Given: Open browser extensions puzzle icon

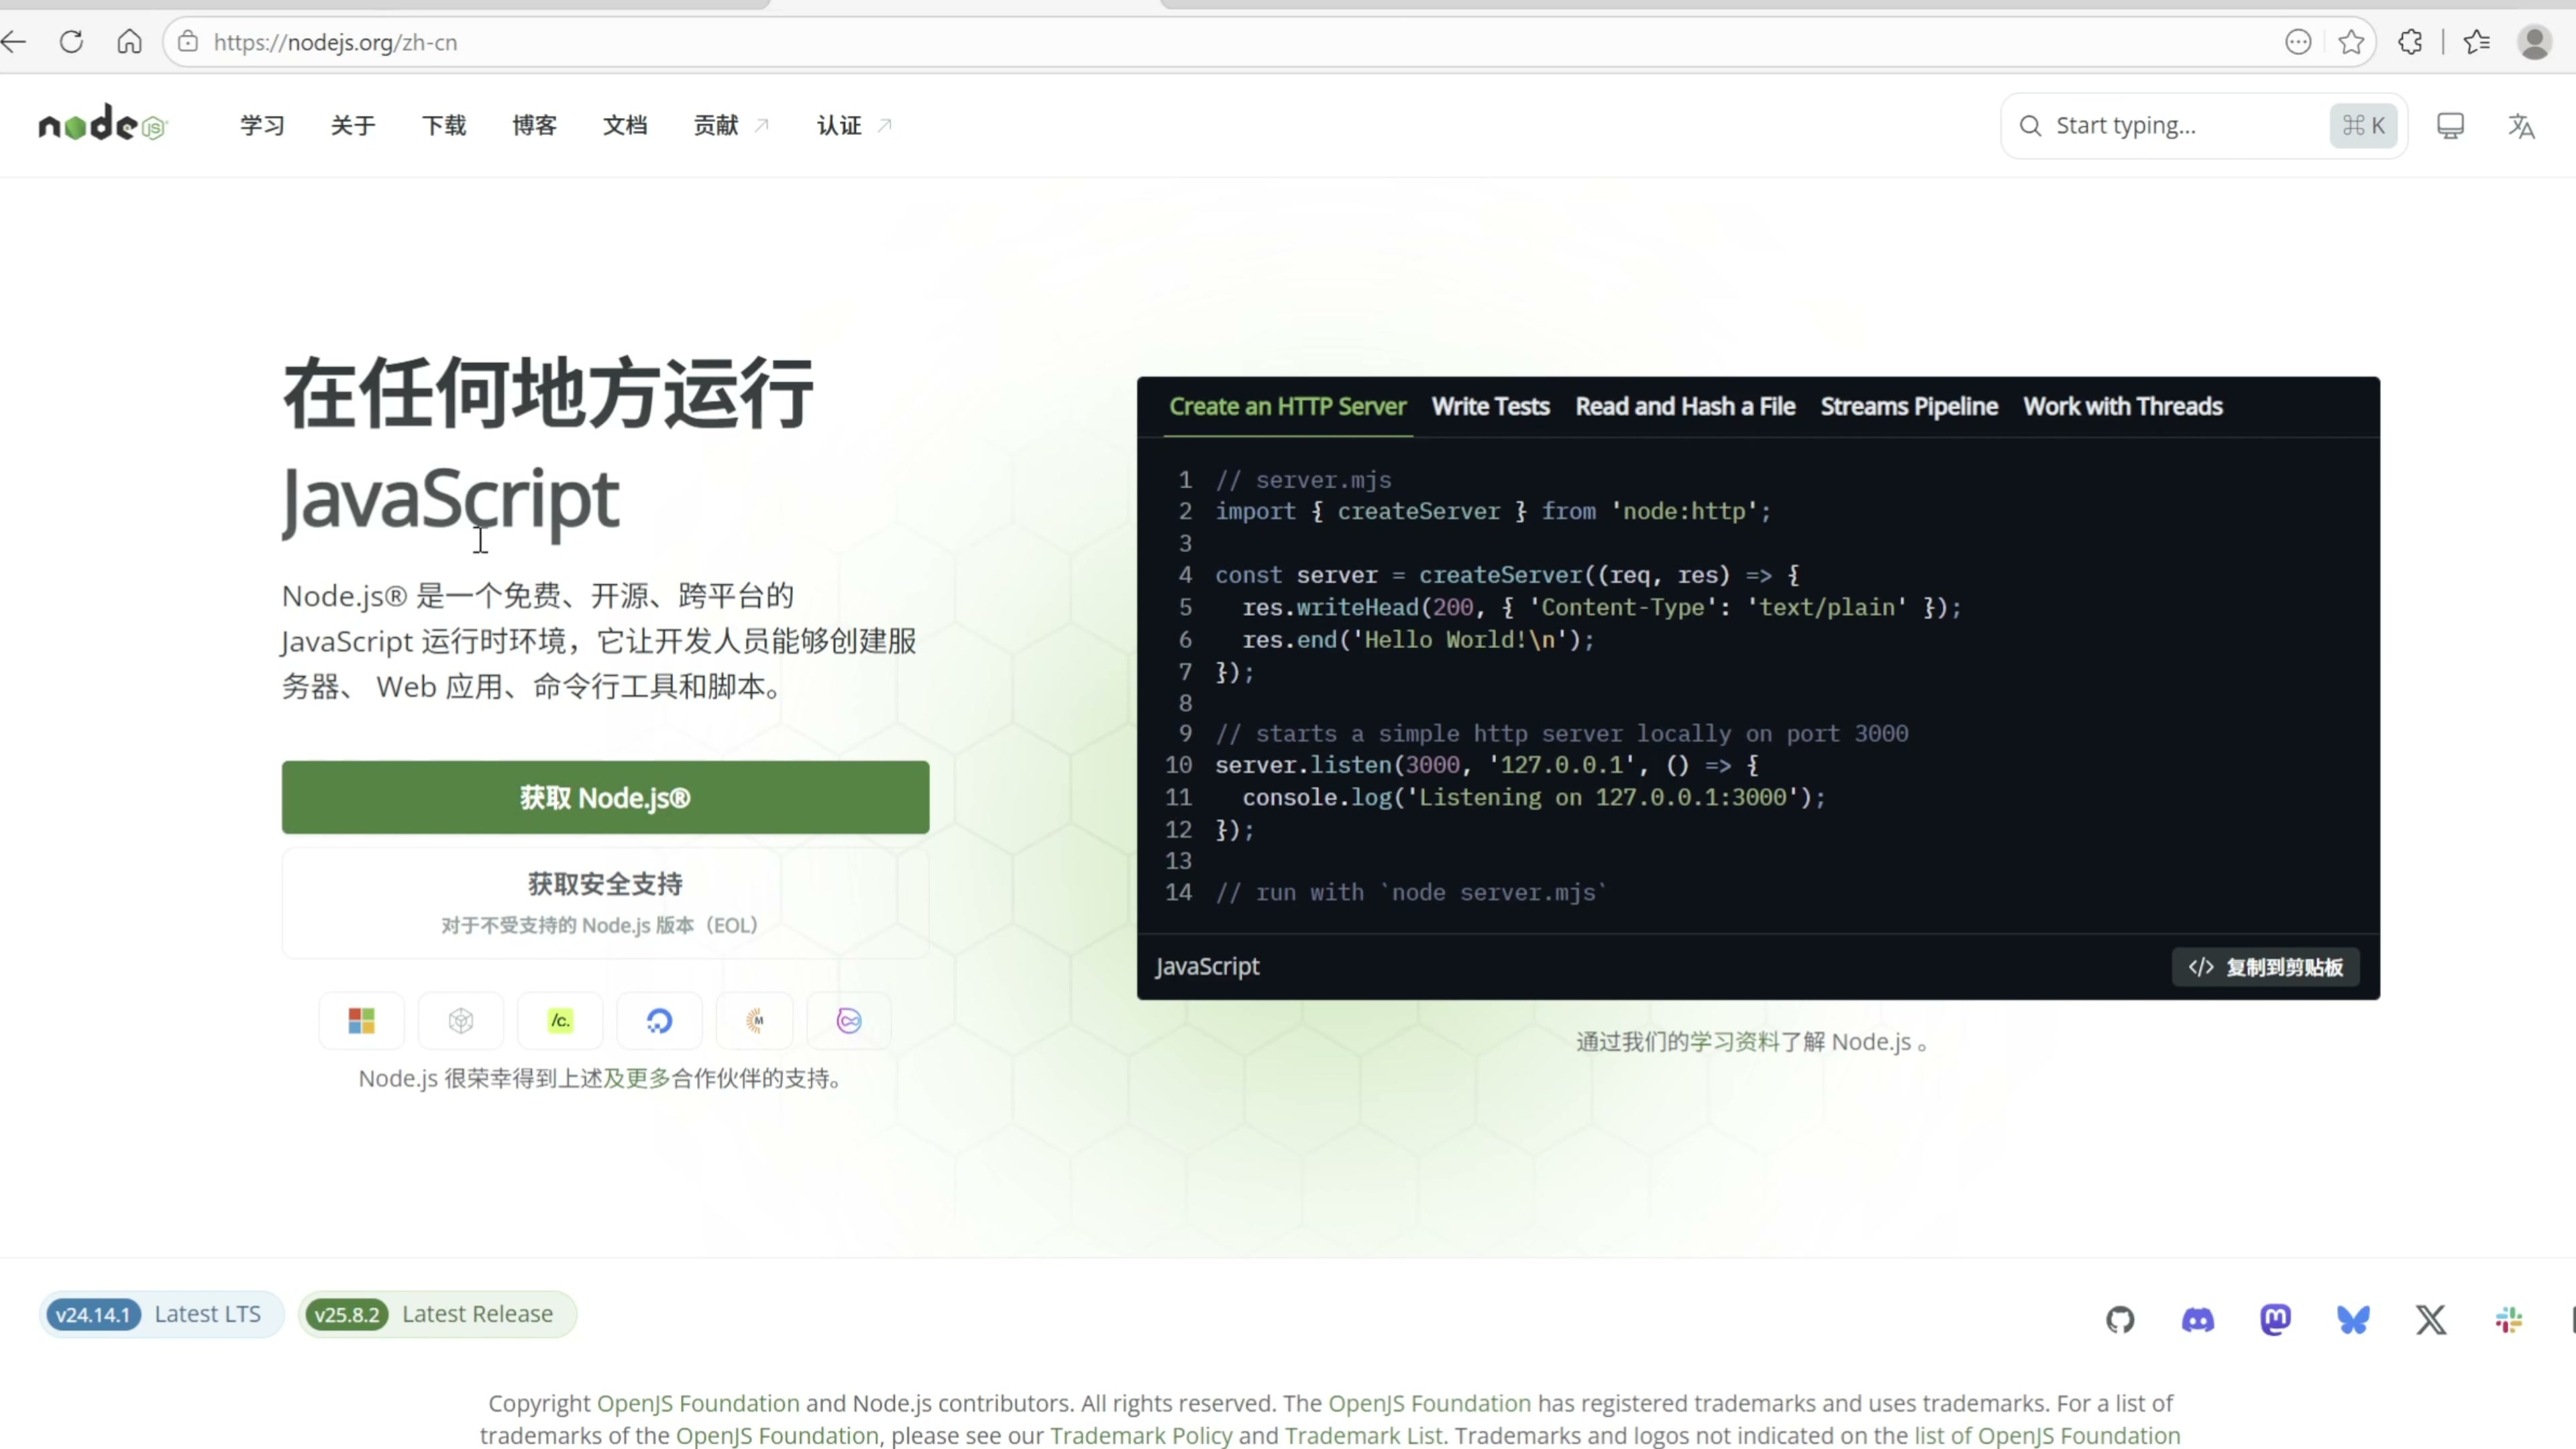Looking at the screenshot, I should [x=2410, y=42].
